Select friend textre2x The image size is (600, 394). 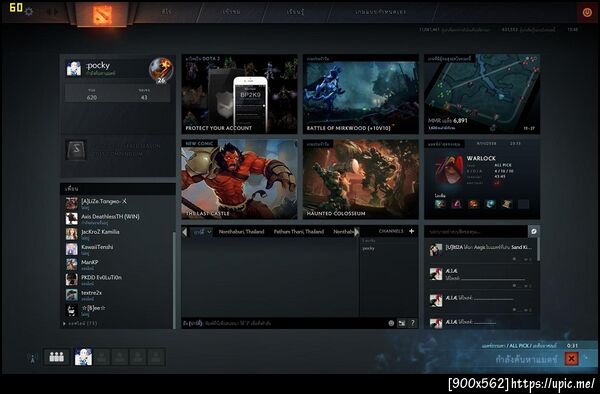click(x=118, y=295)
